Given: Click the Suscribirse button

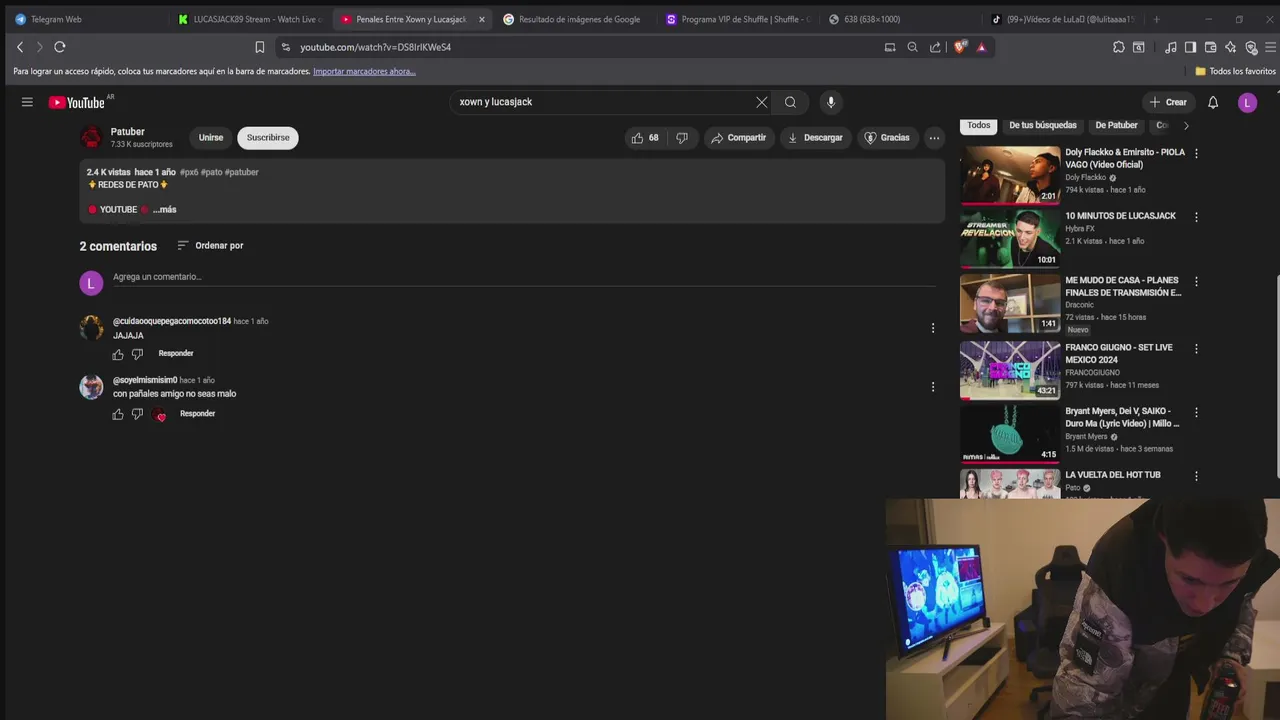Looking at the screenshot, I should click(268, 138).
